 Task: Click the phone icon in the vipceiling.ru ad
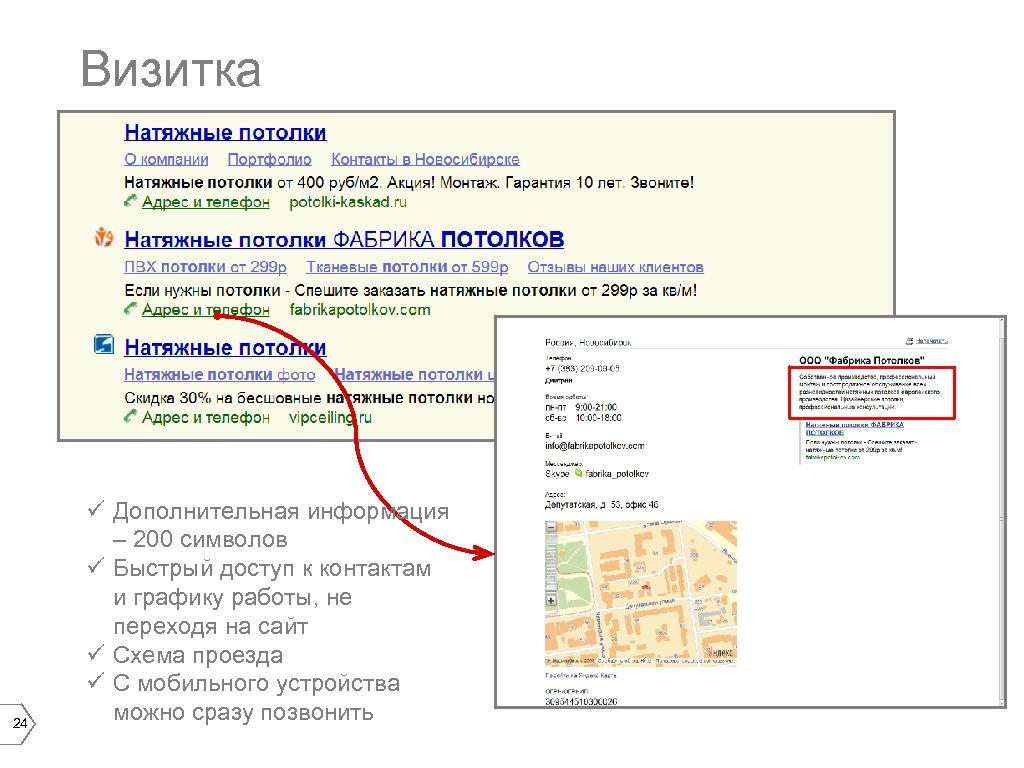click(131, 416)
